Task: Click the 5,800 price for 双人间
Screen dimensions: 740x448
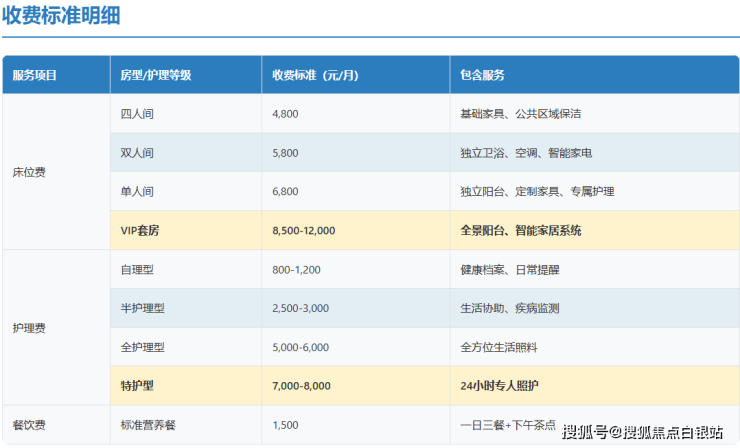Action: [285, 153]
